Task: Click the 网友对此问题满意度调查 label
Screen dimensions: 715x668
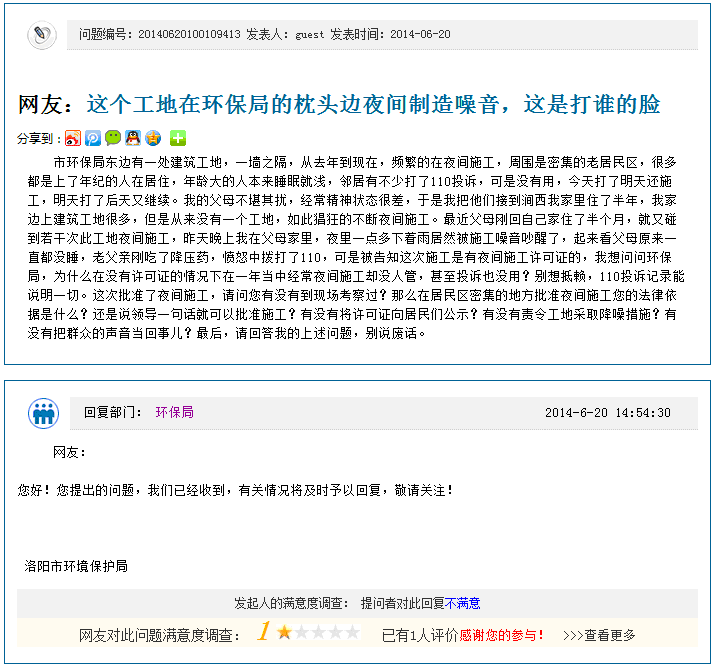Action: coord(159,635)
